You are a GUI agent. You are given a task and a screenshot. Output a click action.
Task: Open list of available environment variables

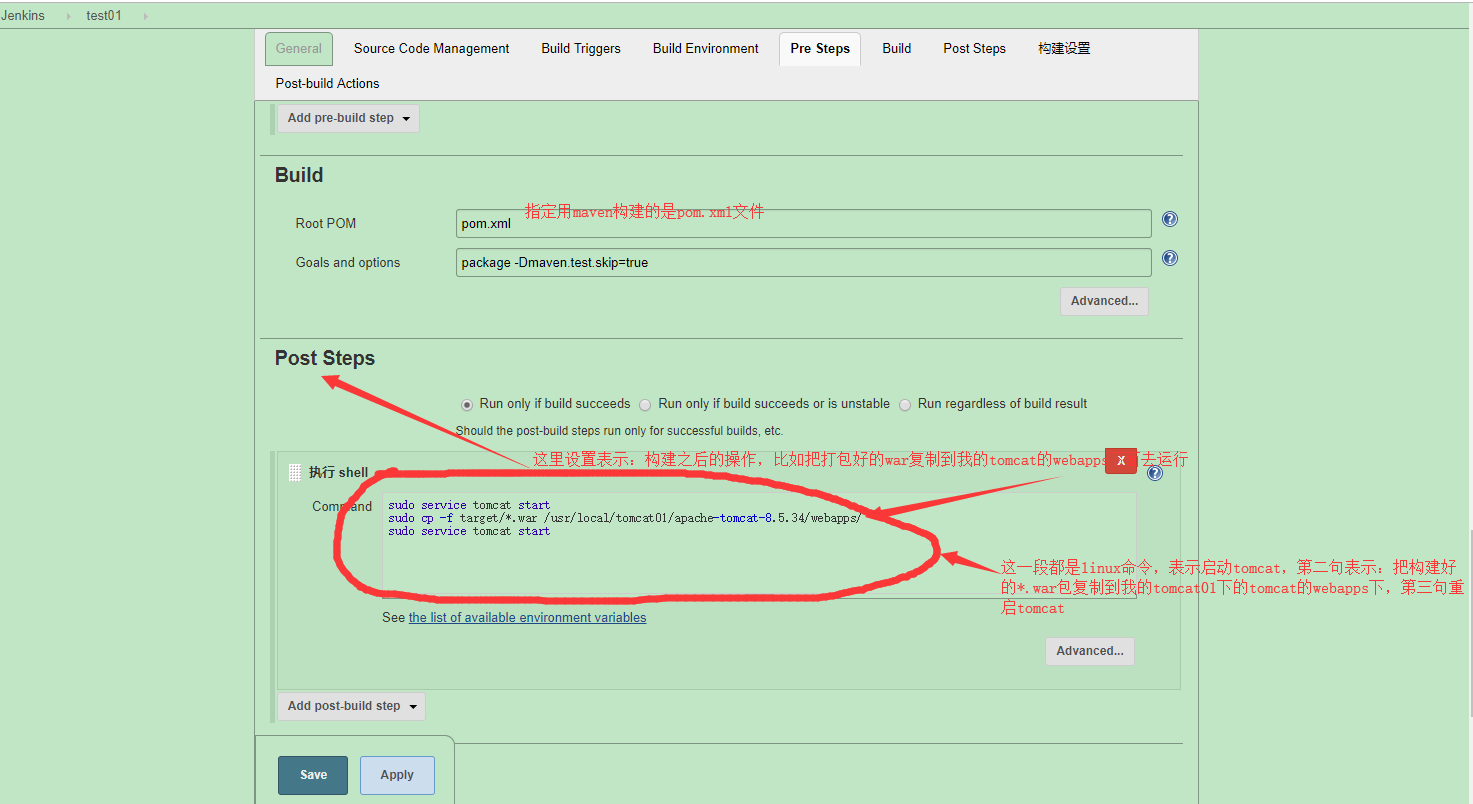tap(527, 618)
